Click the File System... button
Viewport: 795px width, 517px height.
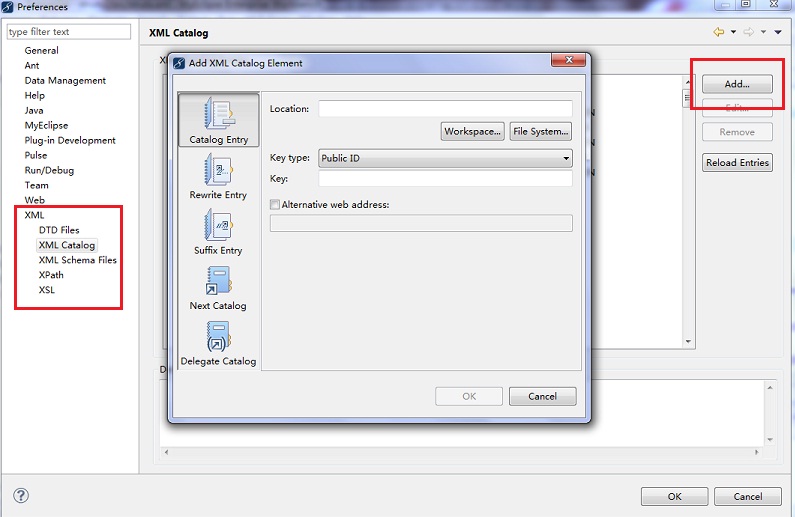pyautogui.click(x=540, y=131)
